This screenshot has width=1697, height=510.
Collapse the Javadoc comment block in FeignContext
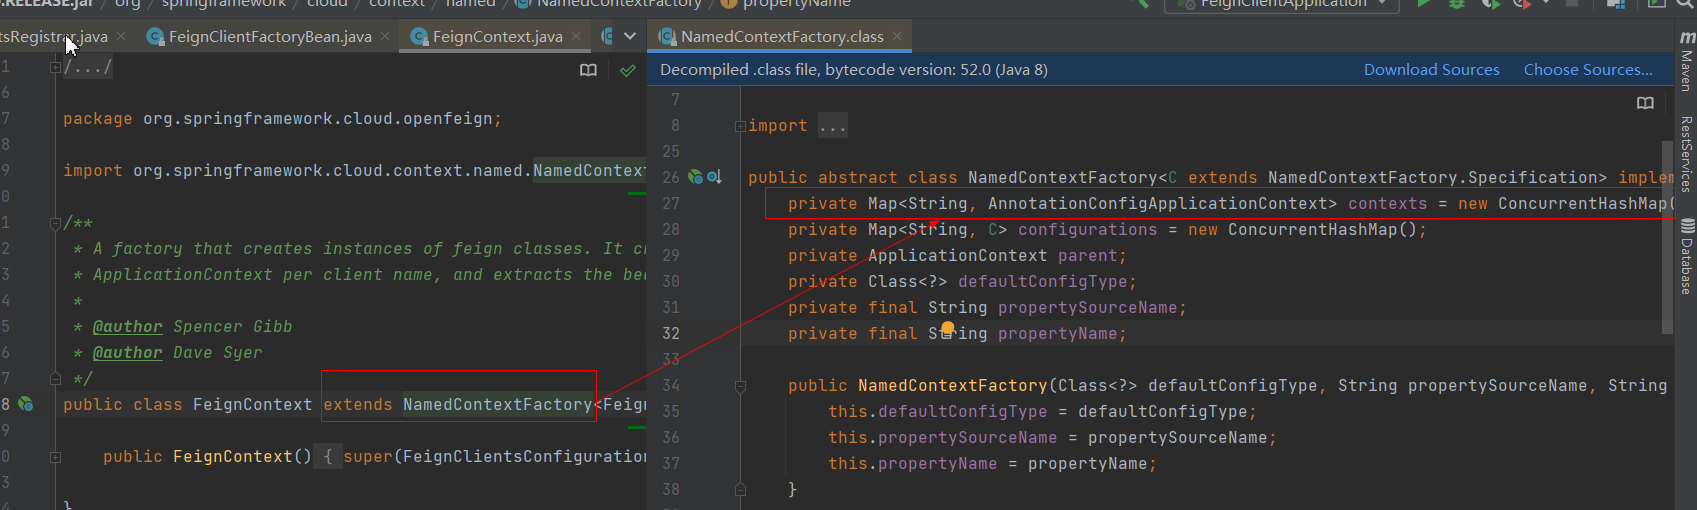(55, 223)
